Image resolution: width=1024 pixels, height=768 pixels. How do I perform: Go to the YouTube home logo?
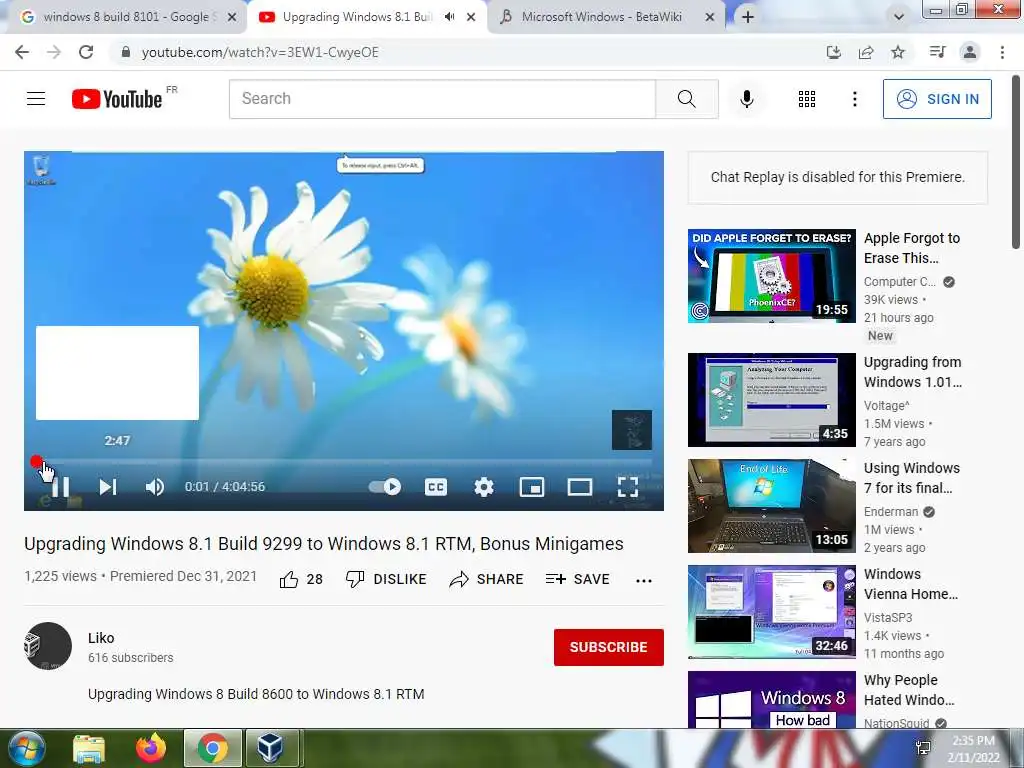pos(117,99)
